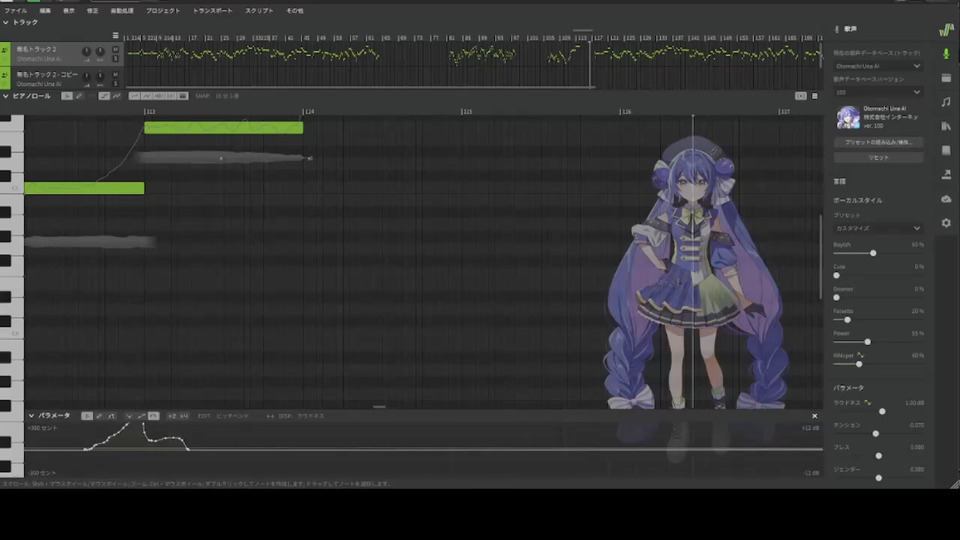The height and width of the screenshot is (540, 960).
Task: Open the トランスポート menu
Action: (212, 10)
